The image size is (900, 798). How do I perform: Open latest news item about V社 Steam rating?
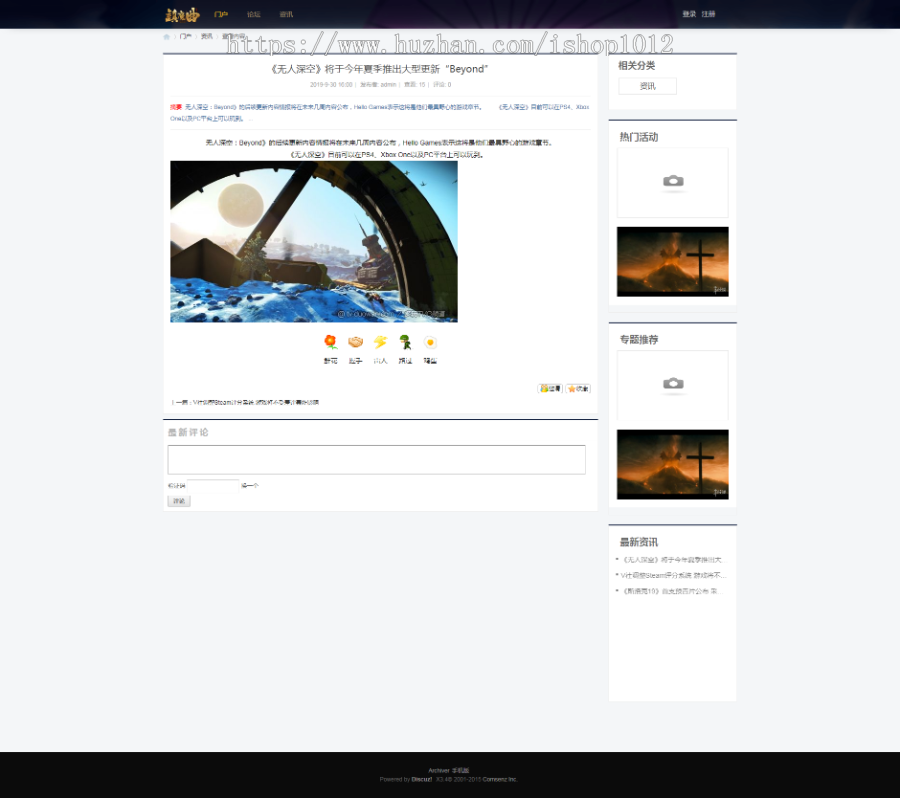point(674,575)
